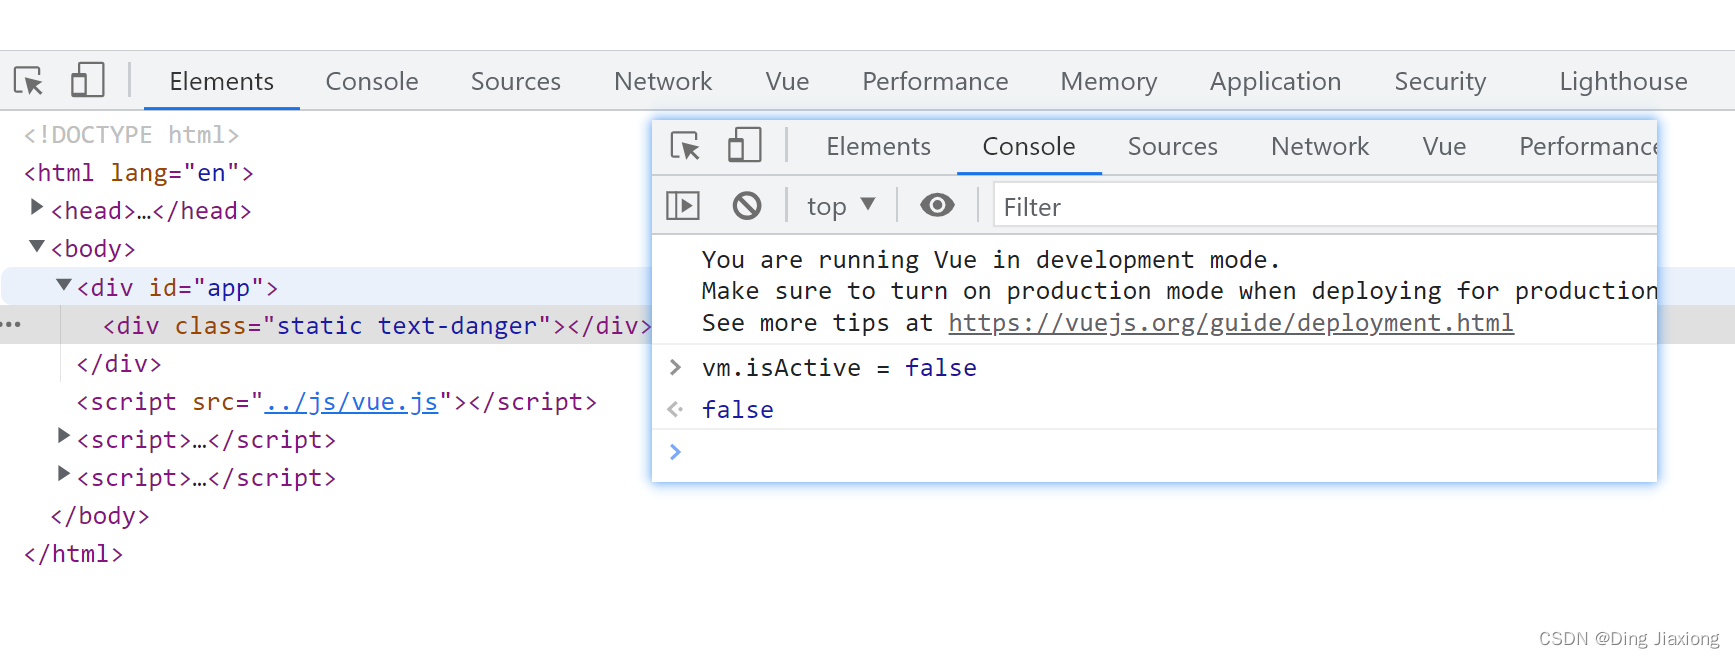Open the ../js/vue.js script source link
Viewport: 1735px width, 658px height.
(351, 402)
